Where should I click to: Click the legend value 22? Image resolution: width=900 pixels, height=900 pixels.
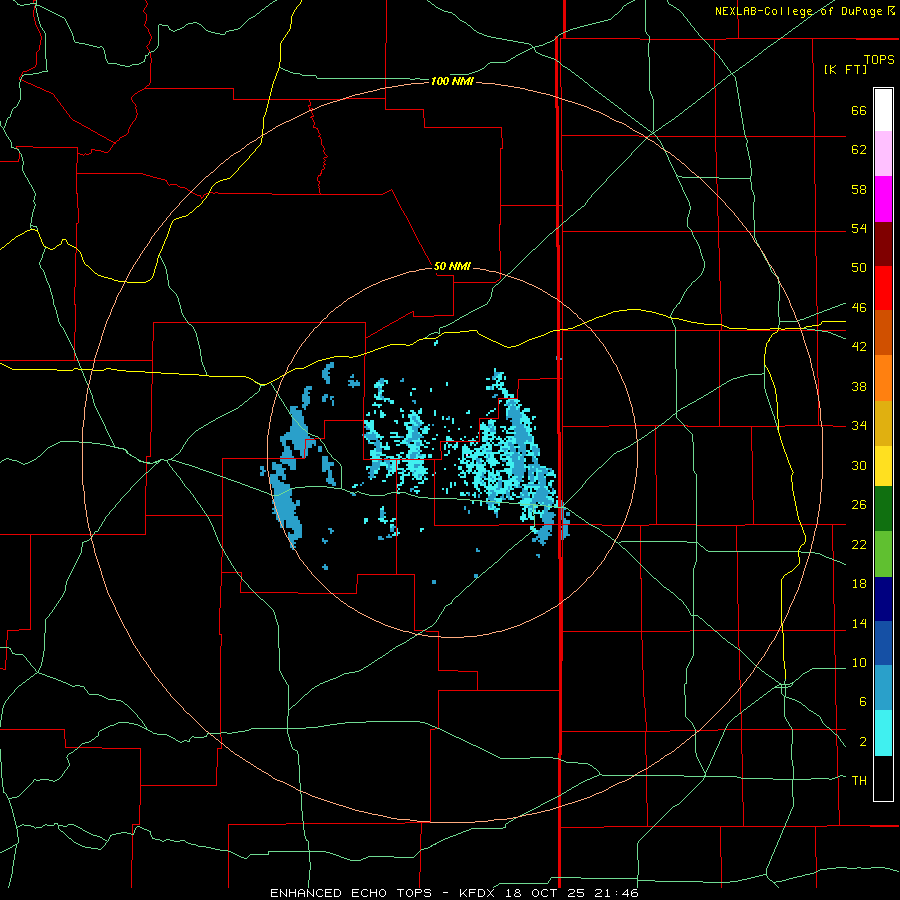tap(859, 544)
